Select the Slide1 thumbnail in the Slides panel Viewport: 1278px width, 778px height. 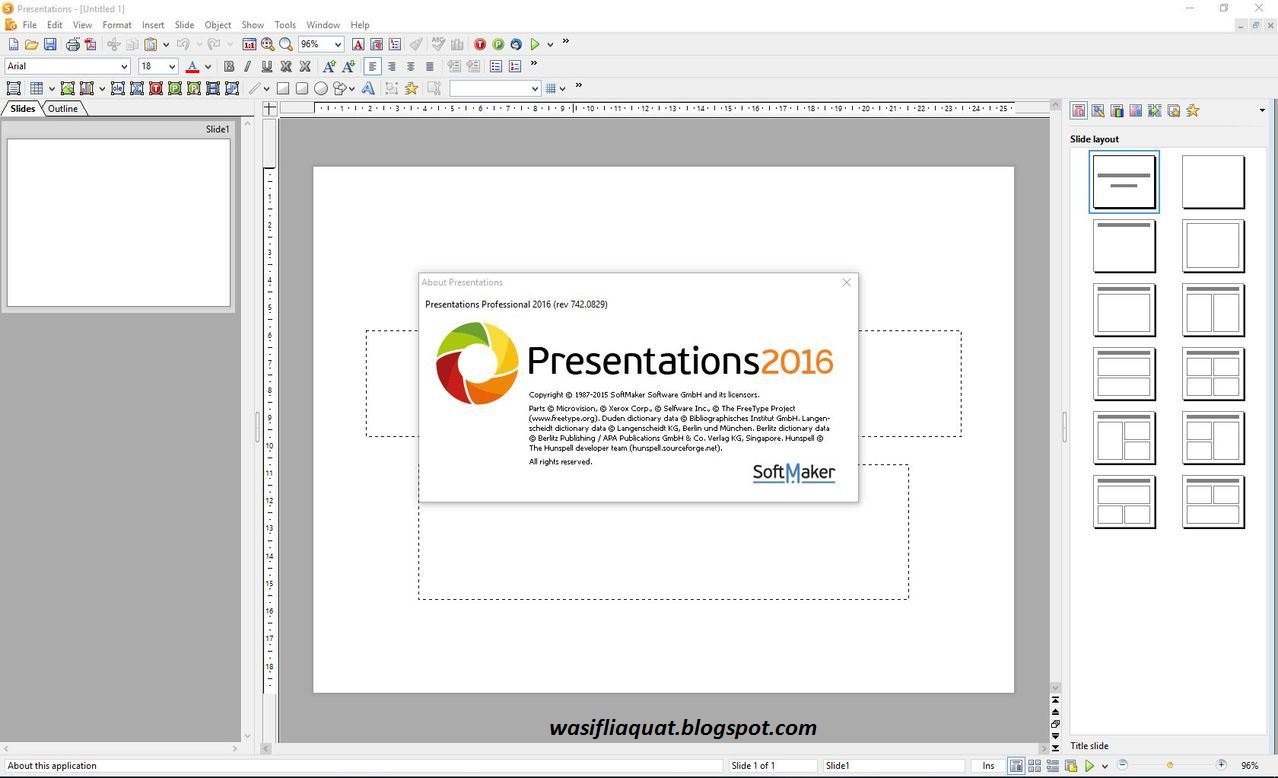click(x=119, y=222)
